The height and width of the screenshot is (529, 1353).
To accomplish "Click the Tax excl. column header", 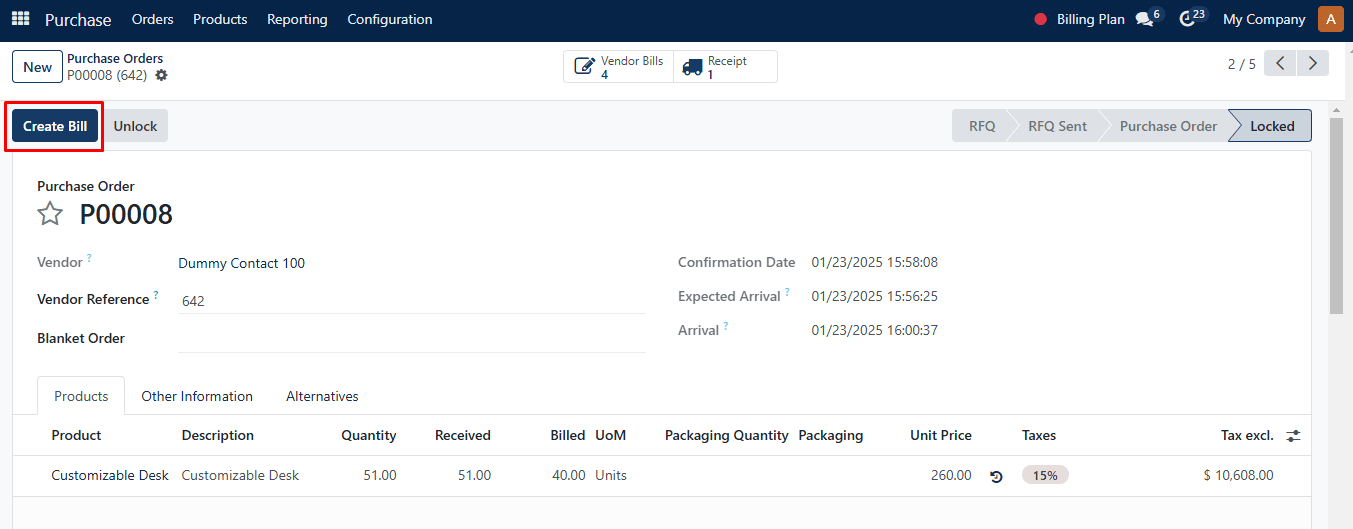I will pos(1247,435).
